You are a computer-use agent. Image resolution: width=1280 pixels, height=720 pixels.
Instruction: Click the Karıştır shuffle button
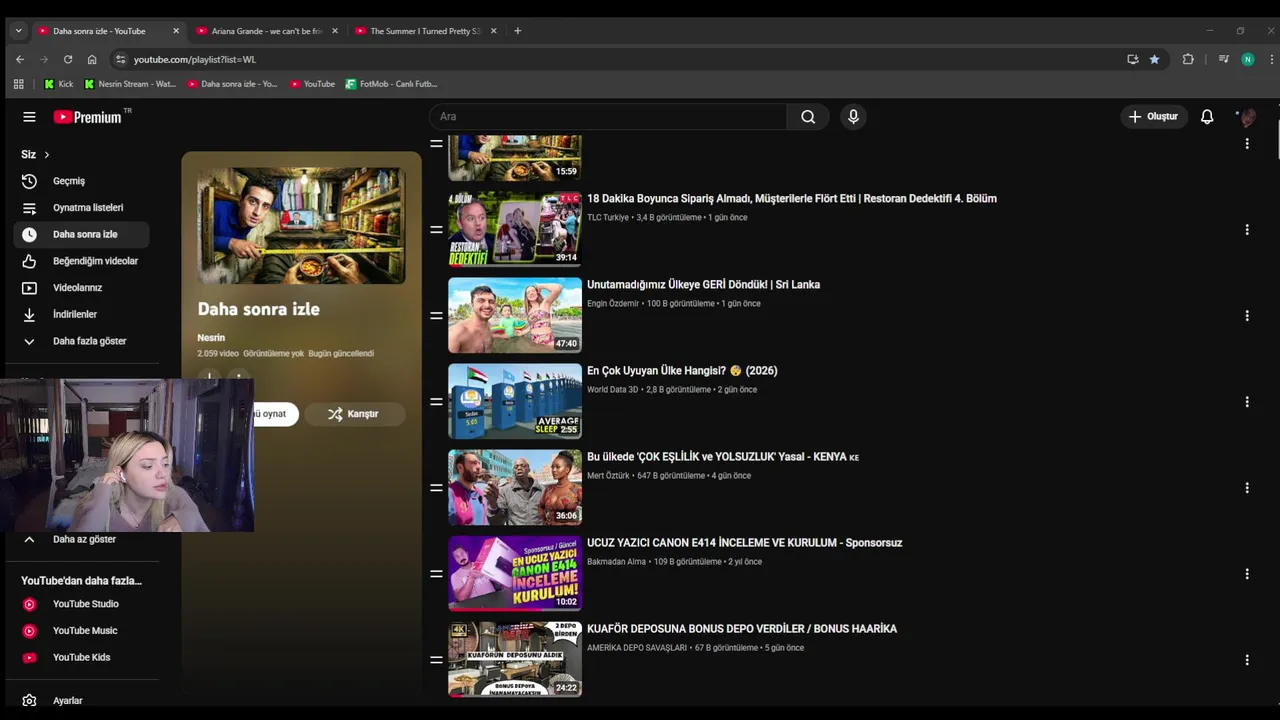[x=354, y=414]
